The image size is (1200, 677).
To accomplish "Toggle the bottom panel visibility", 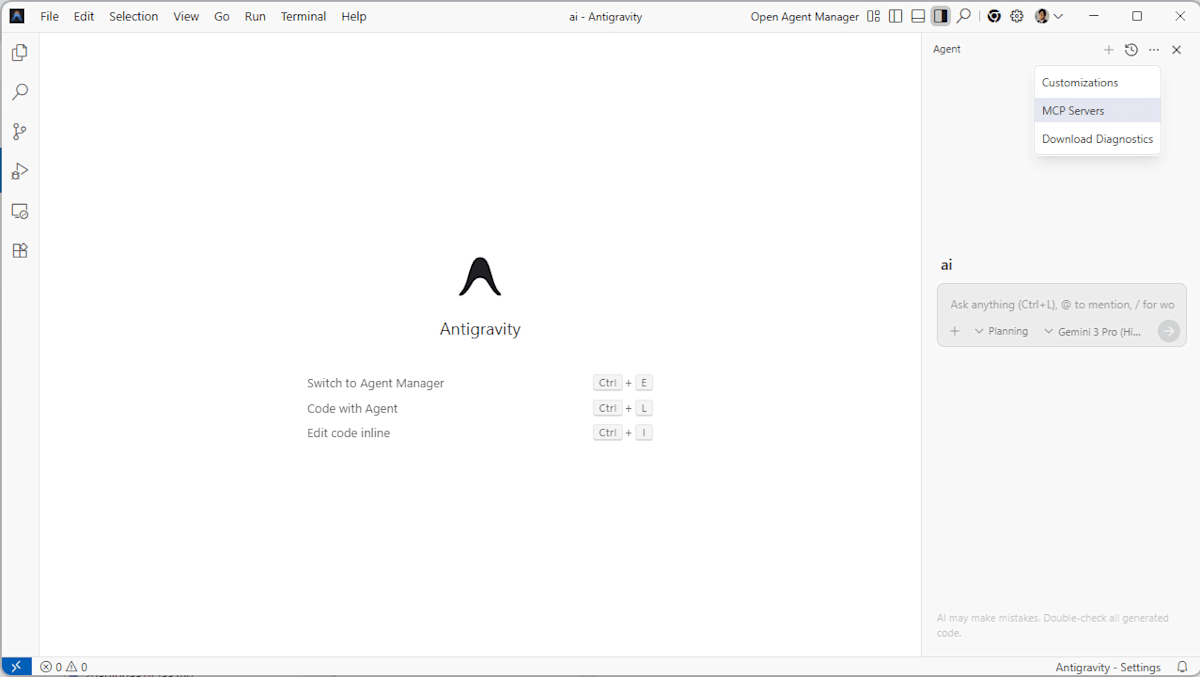I will tap(918, 16).
